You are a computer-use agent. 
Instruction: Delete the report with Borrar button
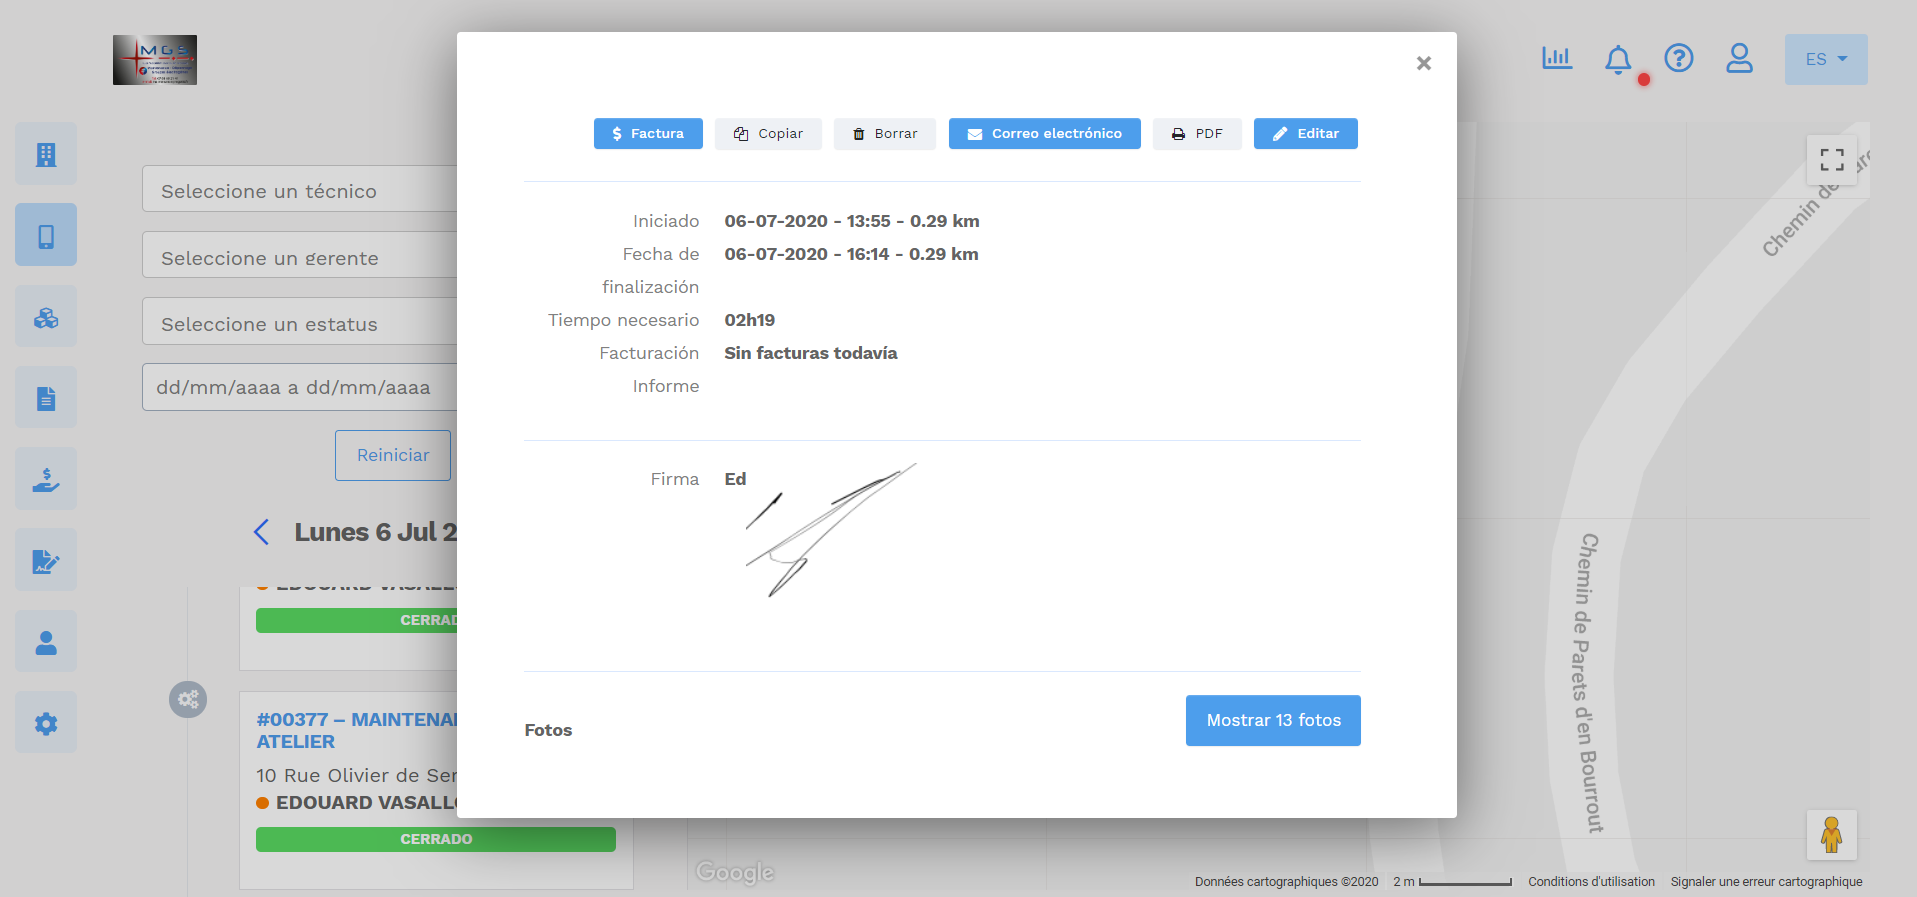(885, 134)
